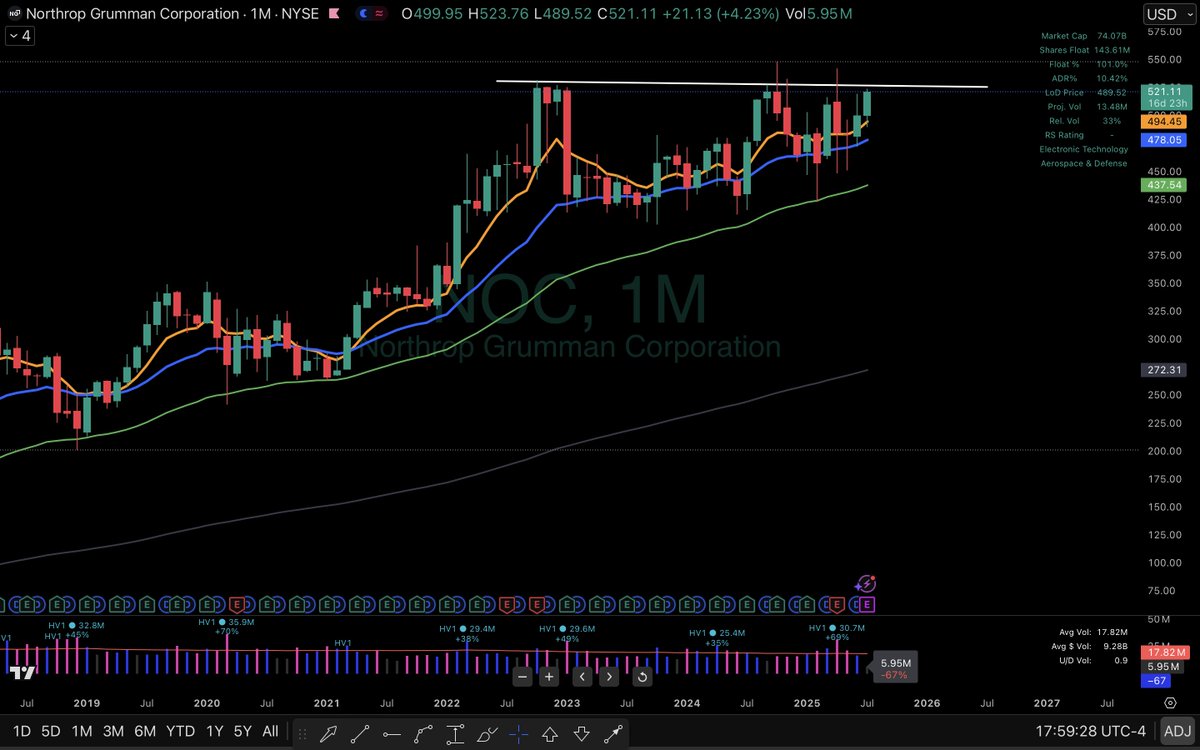The image size is (1200, 750).
Task: Zoom out the chart with minus button
Action: coord(520,676)
